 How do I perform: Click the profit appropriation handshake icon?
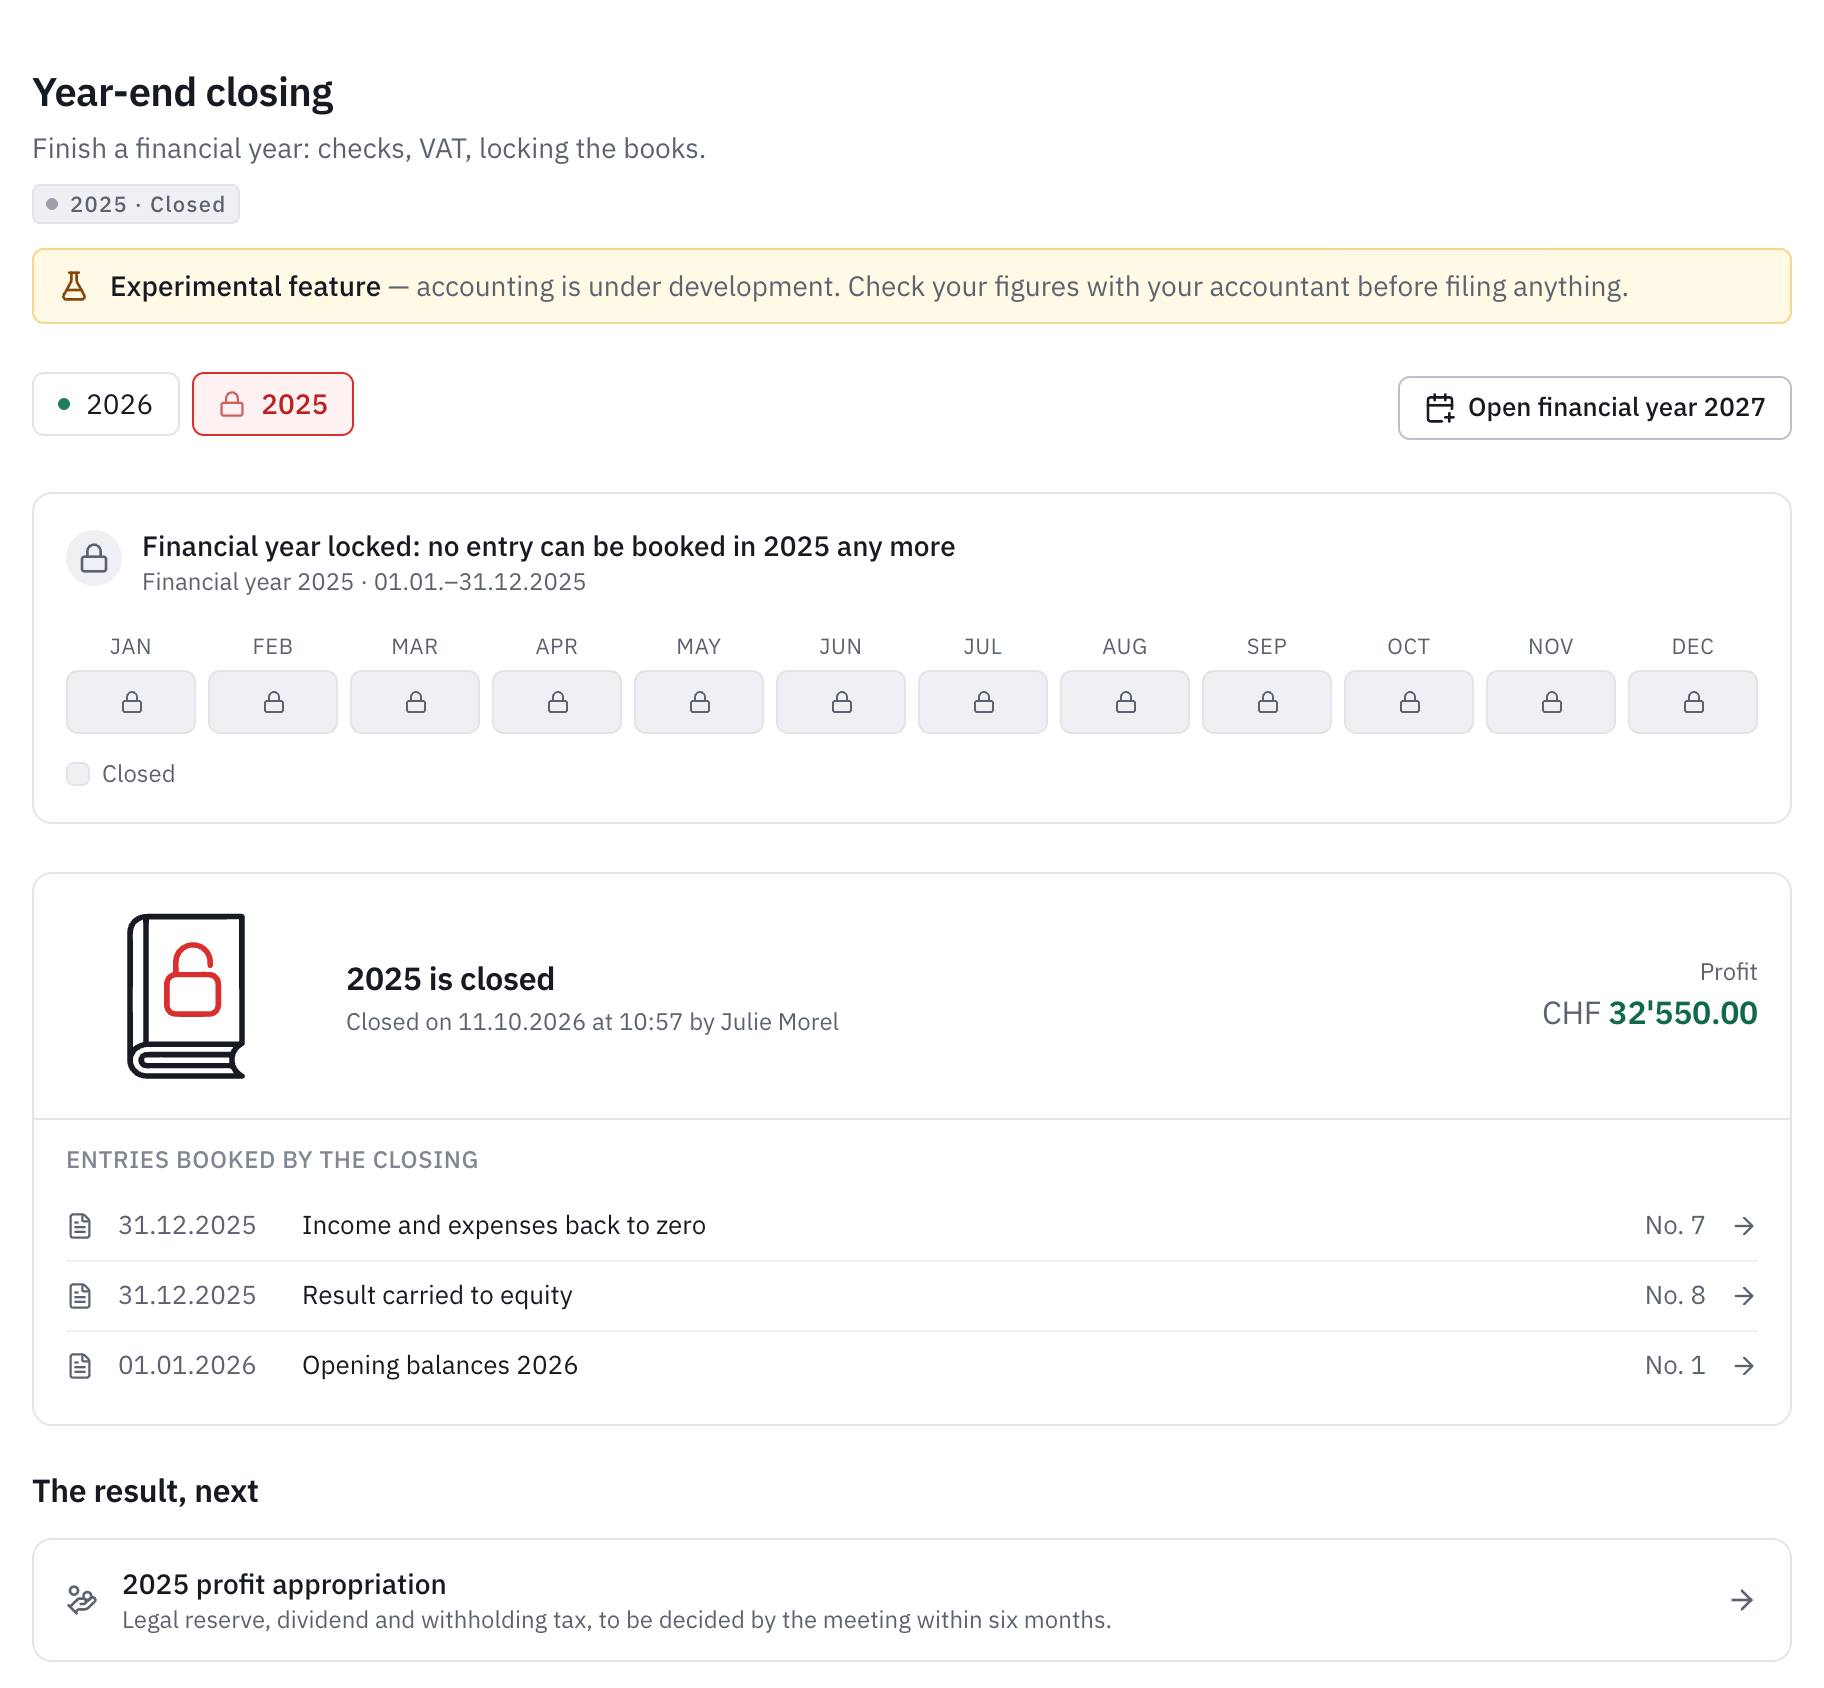pos(82,1600)
